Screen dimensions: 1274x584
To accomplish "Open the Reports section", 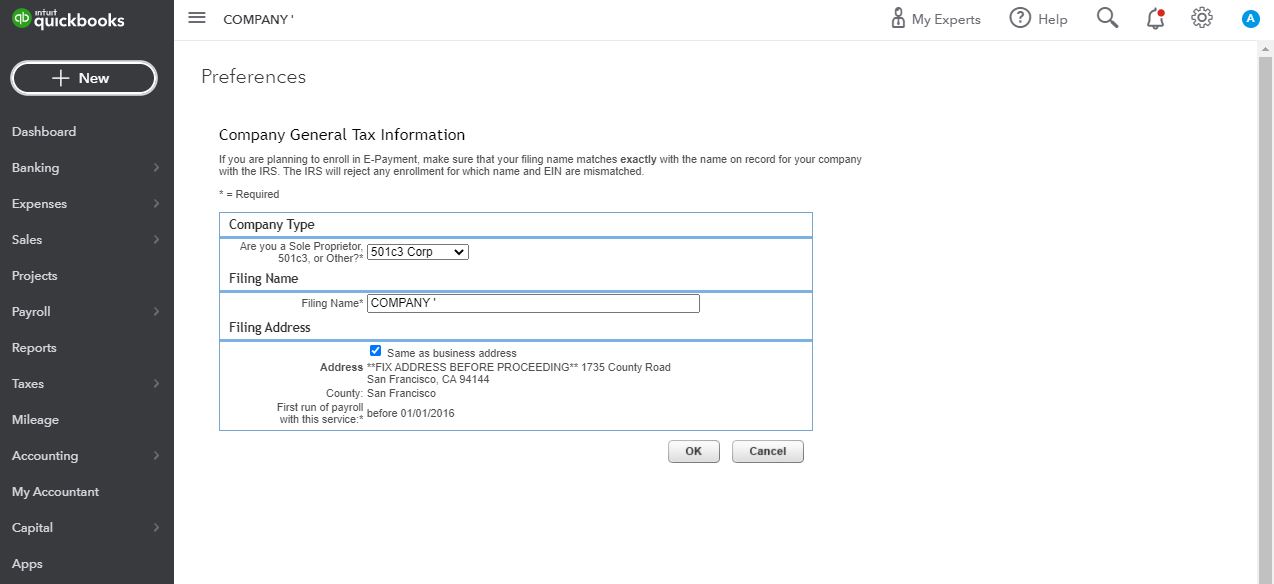I will tap(34, 347).
